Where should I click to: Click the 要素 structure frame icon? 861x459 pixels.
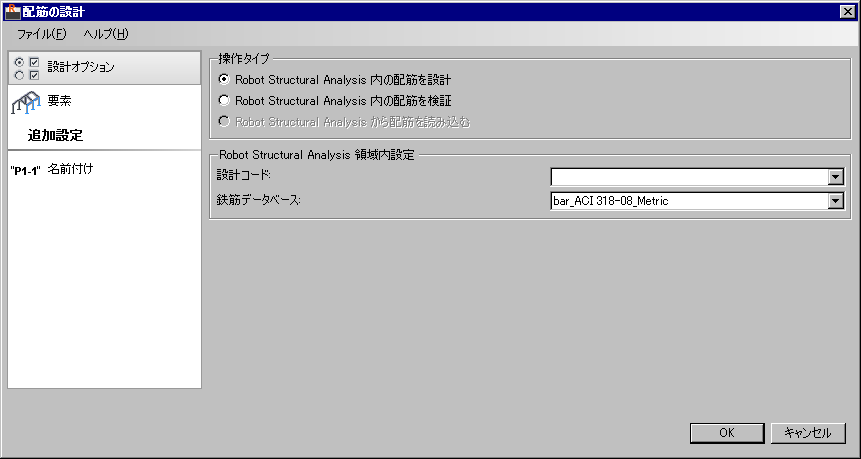[26, 102]
